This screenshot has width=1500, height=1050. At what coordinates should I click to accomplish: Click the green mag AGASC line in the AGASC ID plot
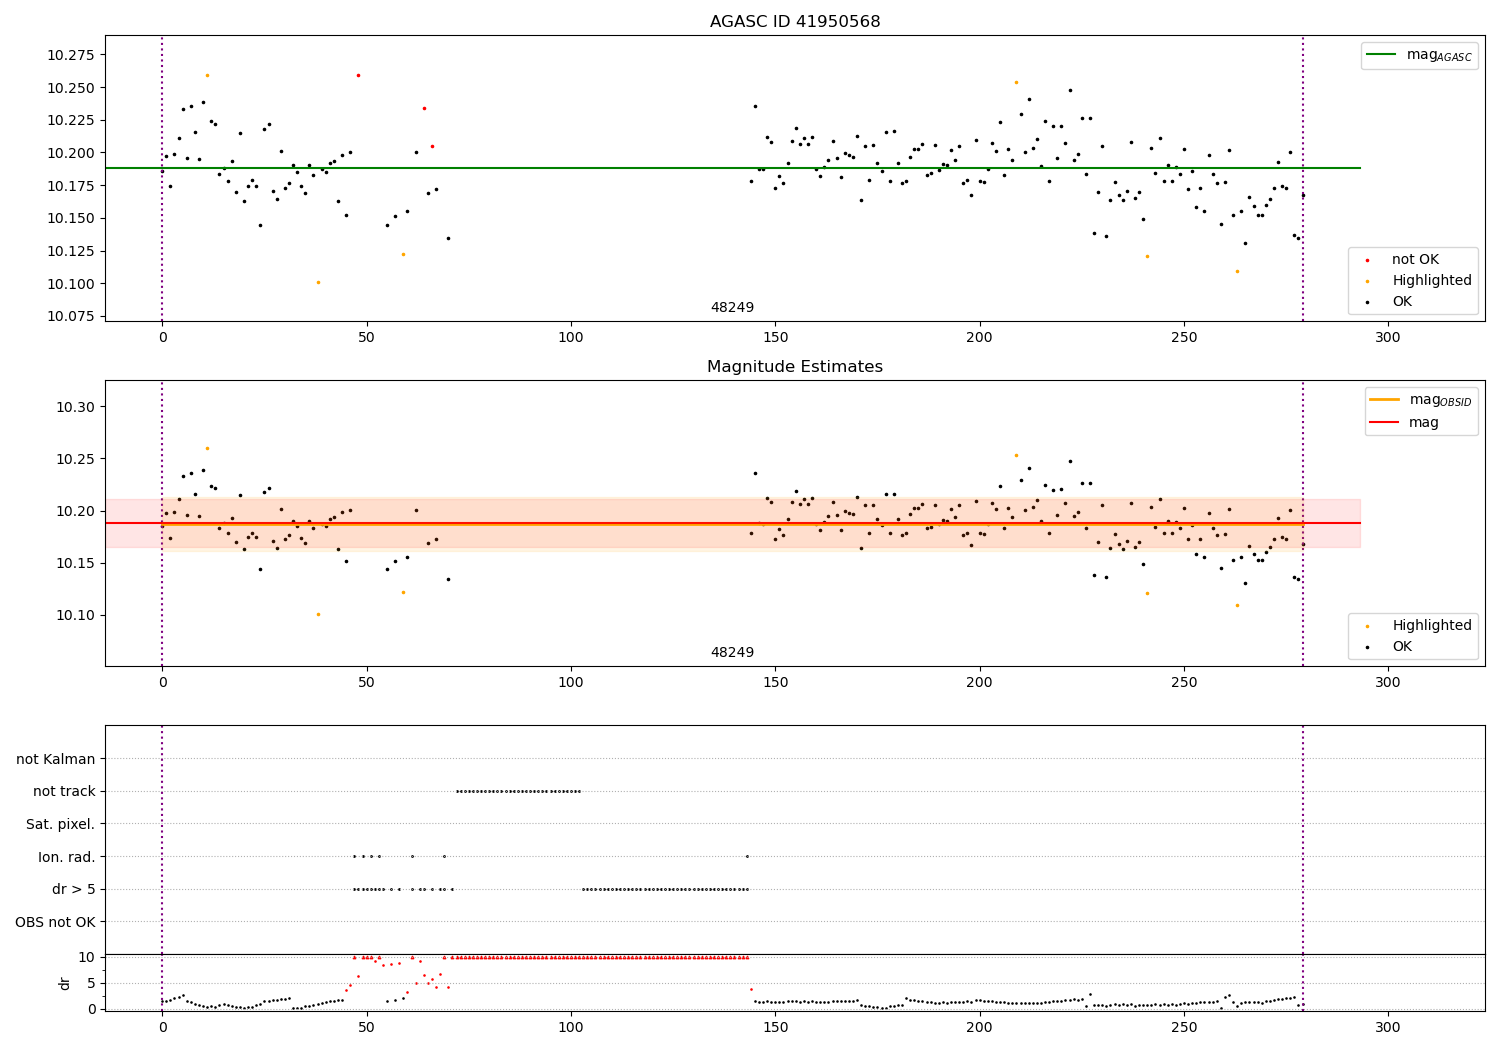733,168
